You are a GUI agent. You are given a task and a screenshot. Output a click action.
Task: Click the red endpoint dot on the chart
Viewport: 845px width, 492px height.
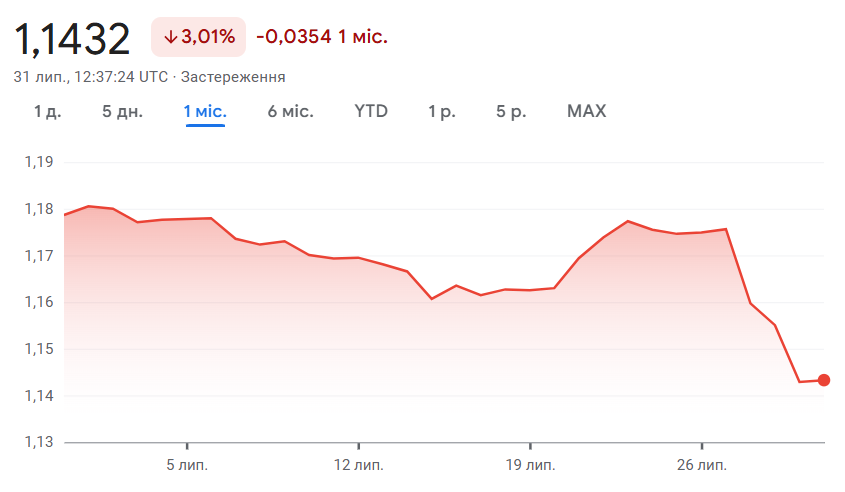(824, 380)
